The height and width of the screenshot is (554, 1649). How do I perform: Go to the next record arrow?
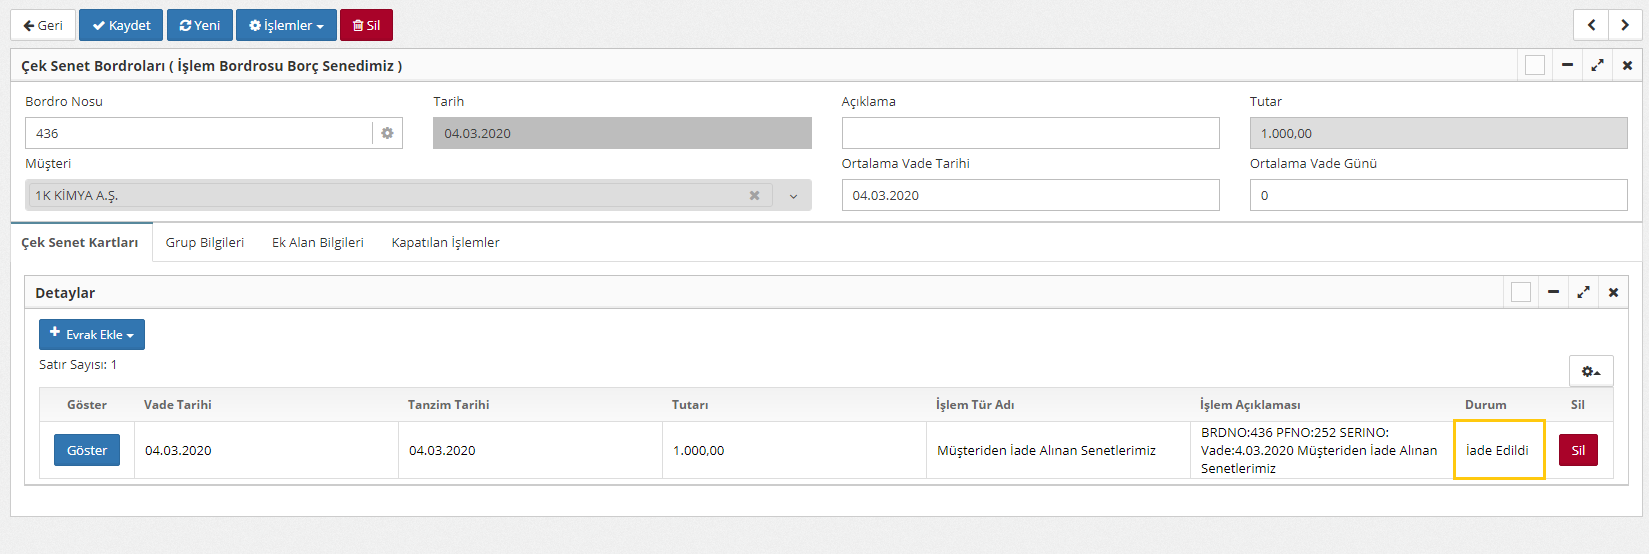[x=1625, y=25]
